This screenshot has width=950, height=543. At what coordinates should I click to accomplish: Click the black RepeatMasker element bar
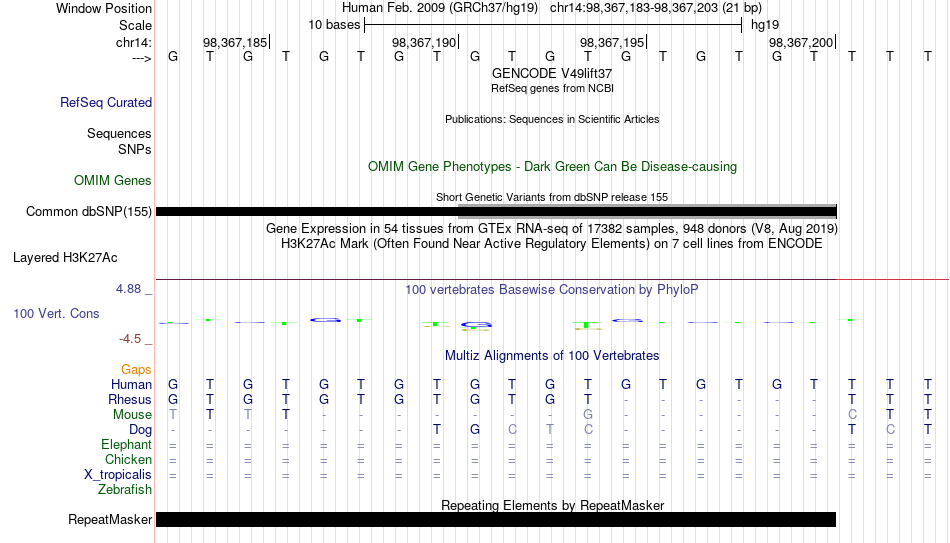496,519
